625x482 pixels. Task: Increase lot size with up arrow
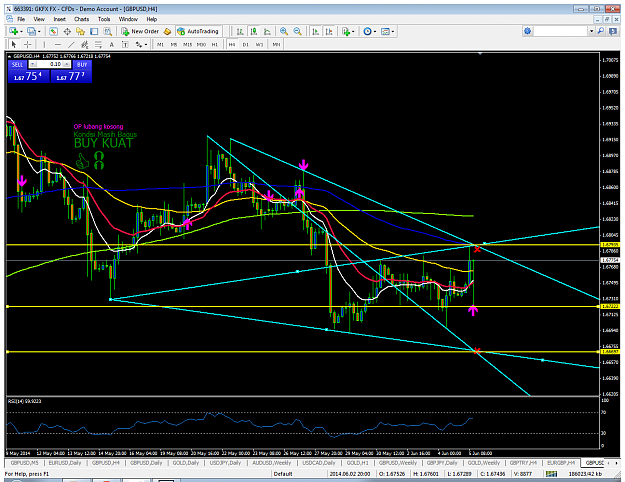pos(67,64)
